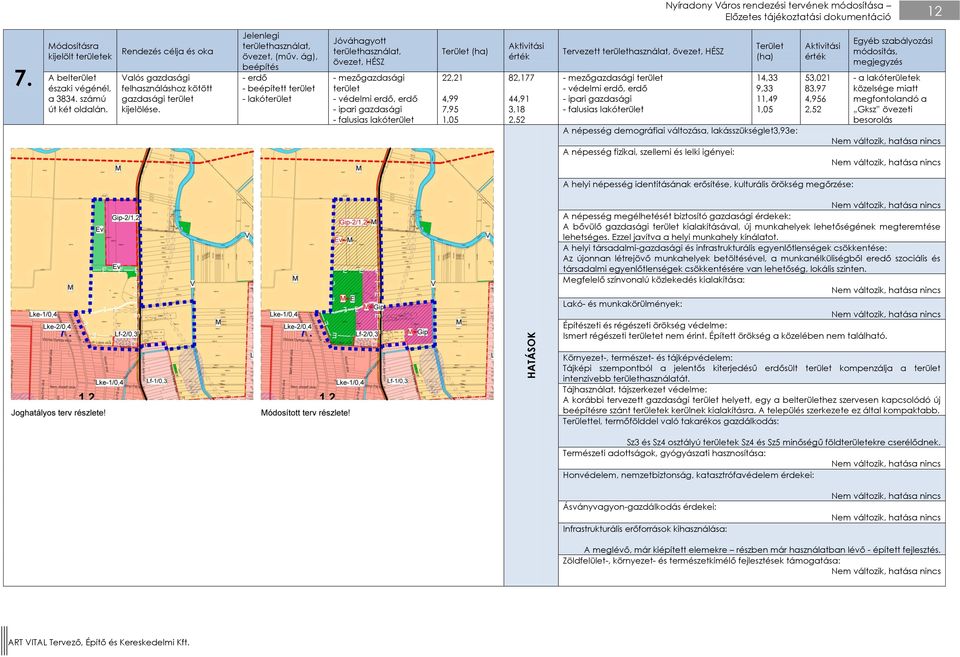Select the heading 'Tájhasználat, tájszerkezet védelme'
This screenshot has width=960, height=657.
click(x=634, y=389)
